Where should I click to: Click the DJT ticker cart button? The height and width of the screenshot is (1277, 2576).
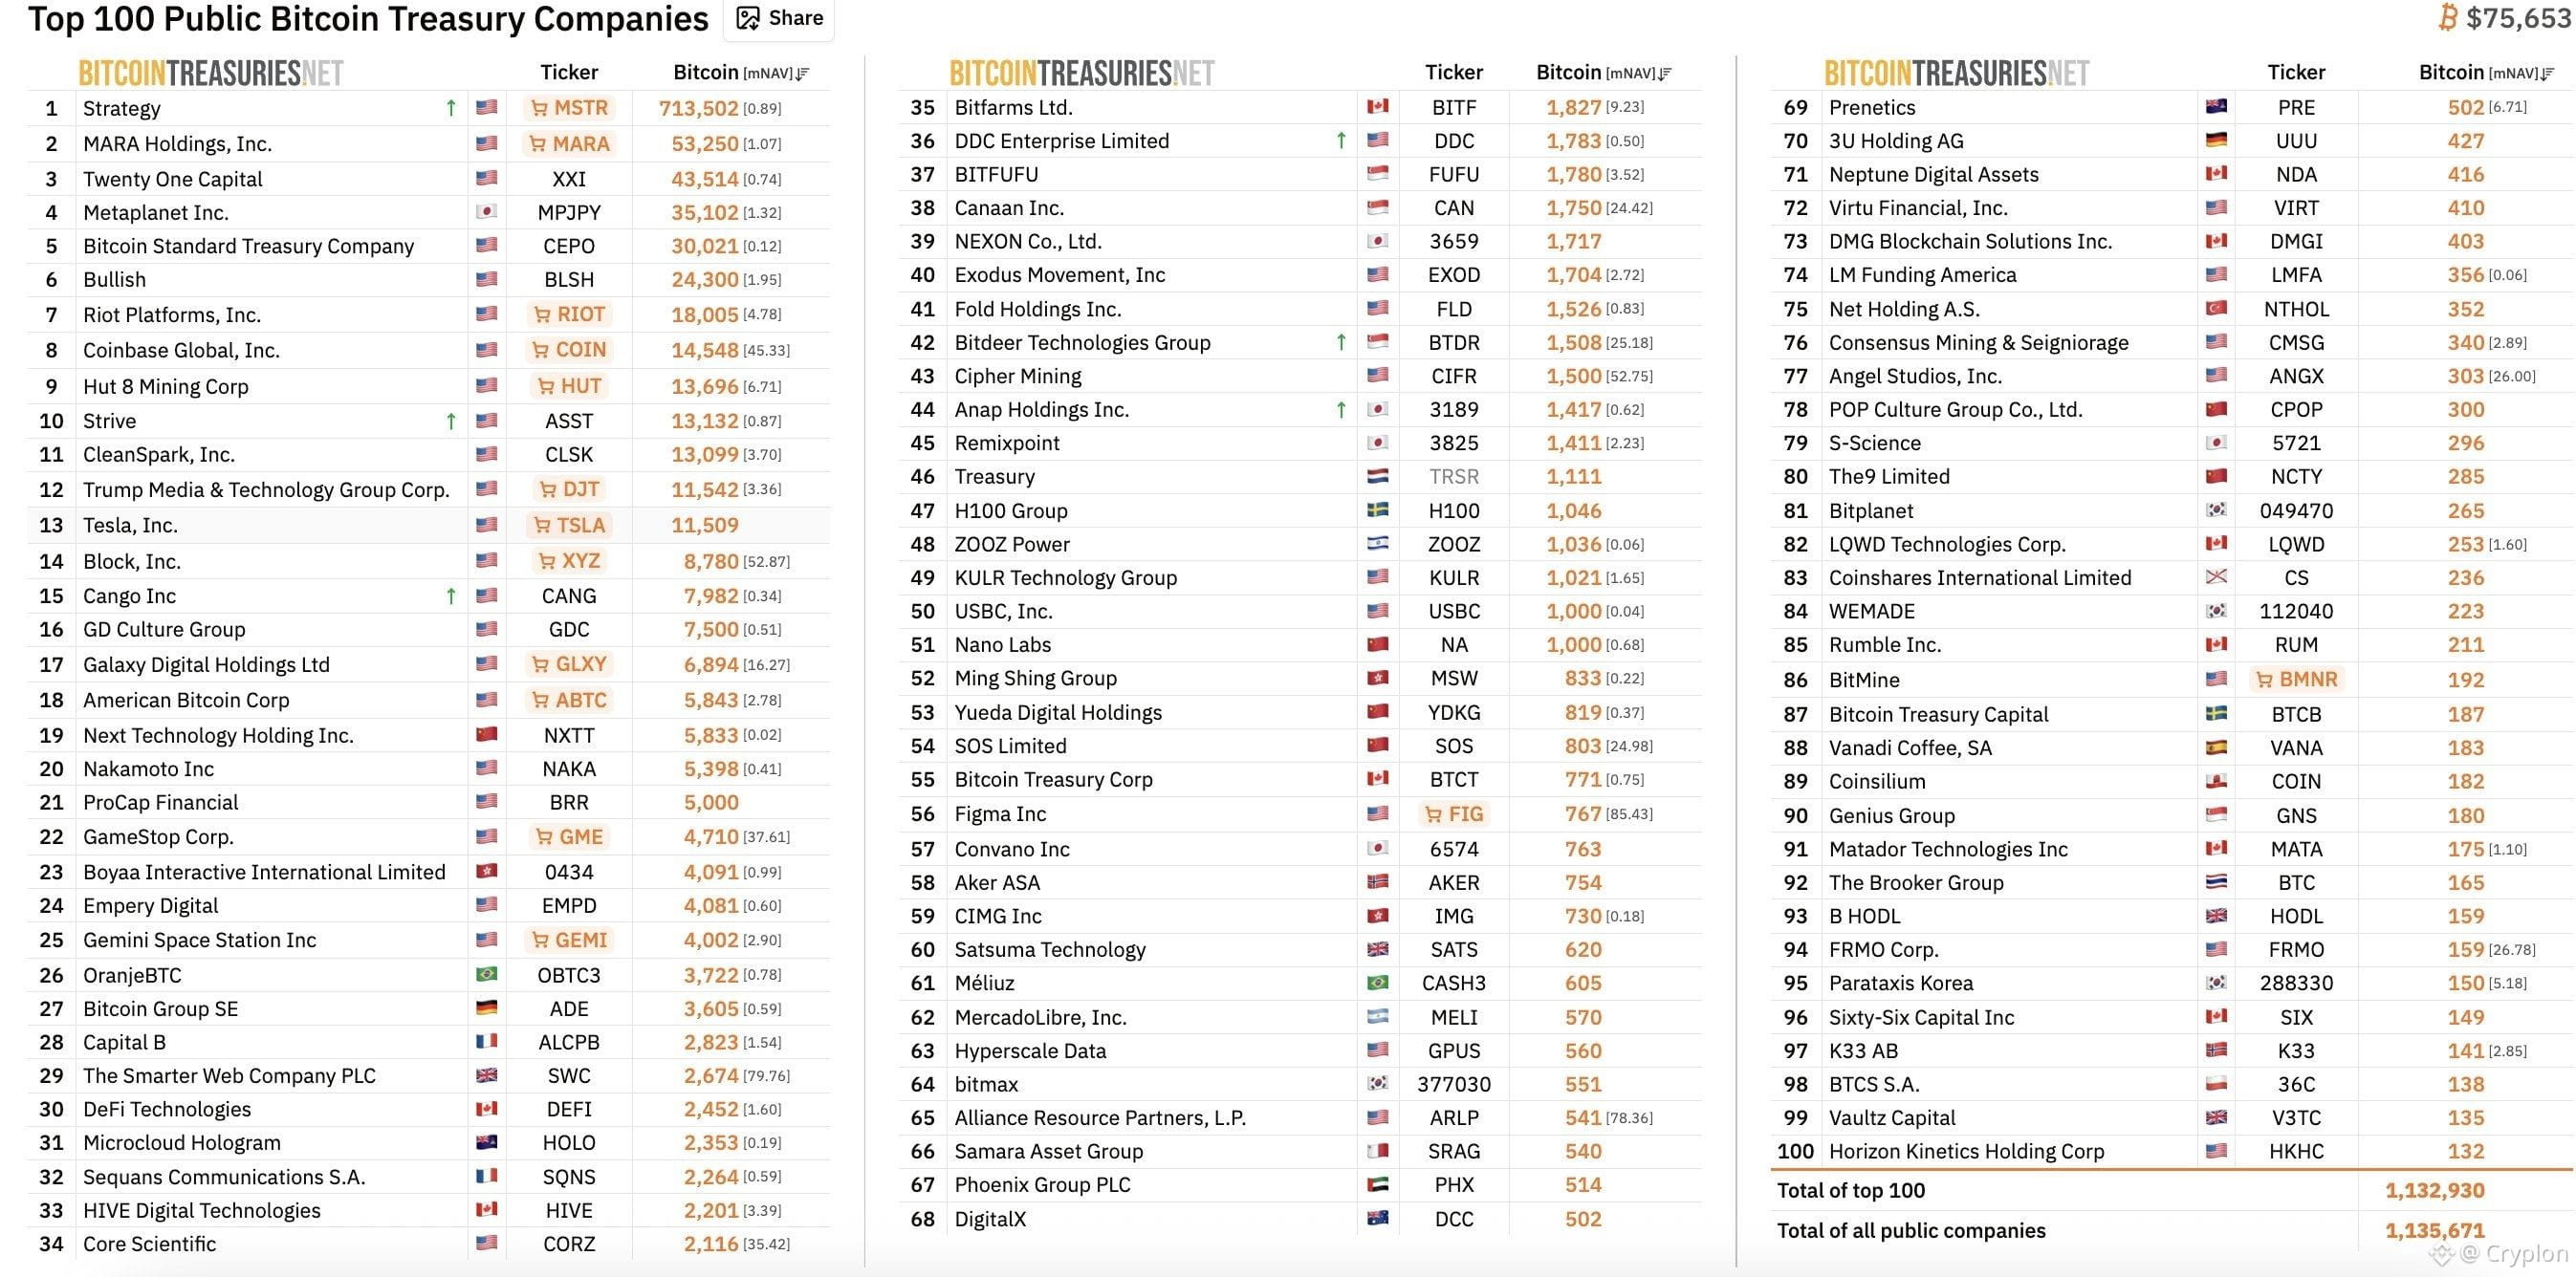coord(569,489)
